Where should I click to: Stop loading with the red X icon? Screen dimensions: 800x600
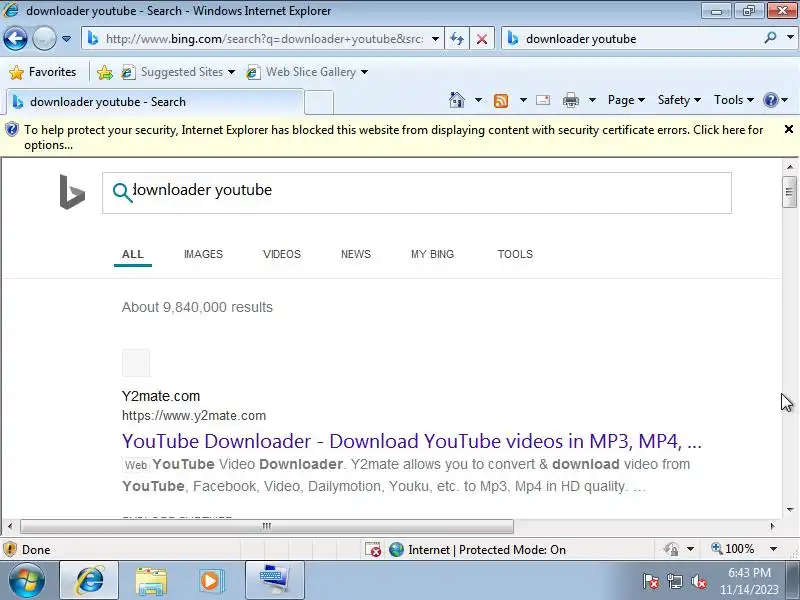pos(481,39)
